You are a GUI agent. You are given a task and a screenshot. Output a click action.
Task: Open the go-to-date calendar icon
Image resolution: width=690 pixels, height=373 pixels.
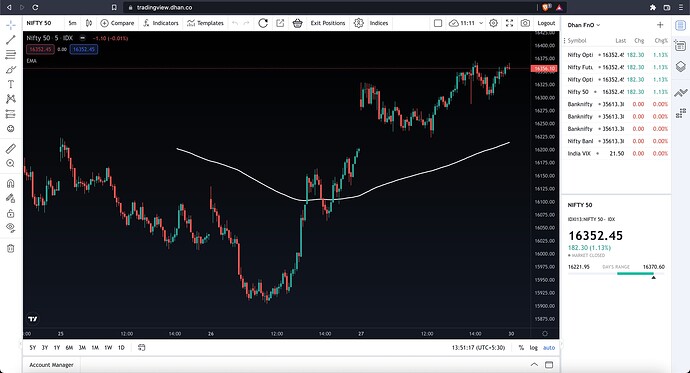(x=141, y=347)
